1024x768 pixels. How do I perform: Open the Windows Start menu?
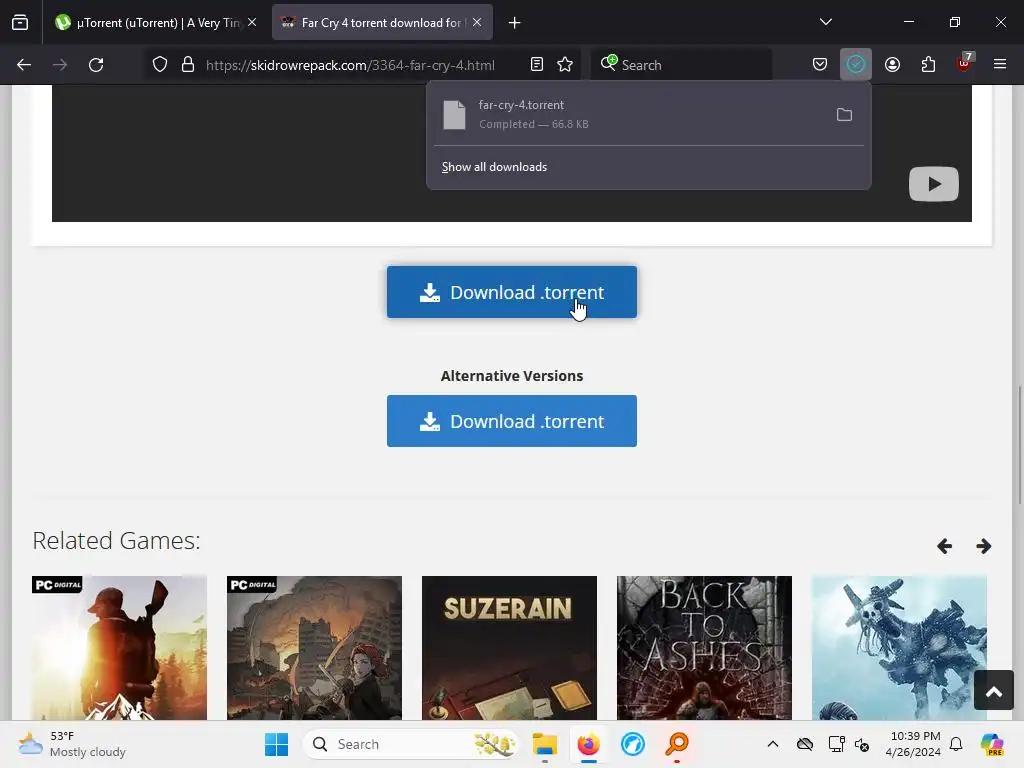coord(276,744)
